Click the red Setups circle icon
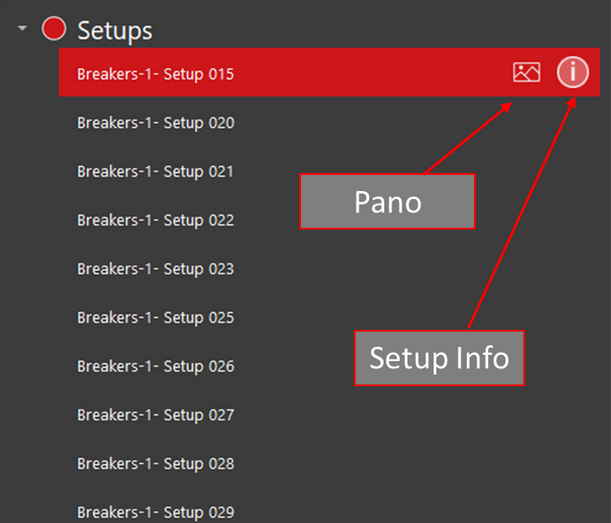Screen dimensions: 611x523 (x=54, y=29)
